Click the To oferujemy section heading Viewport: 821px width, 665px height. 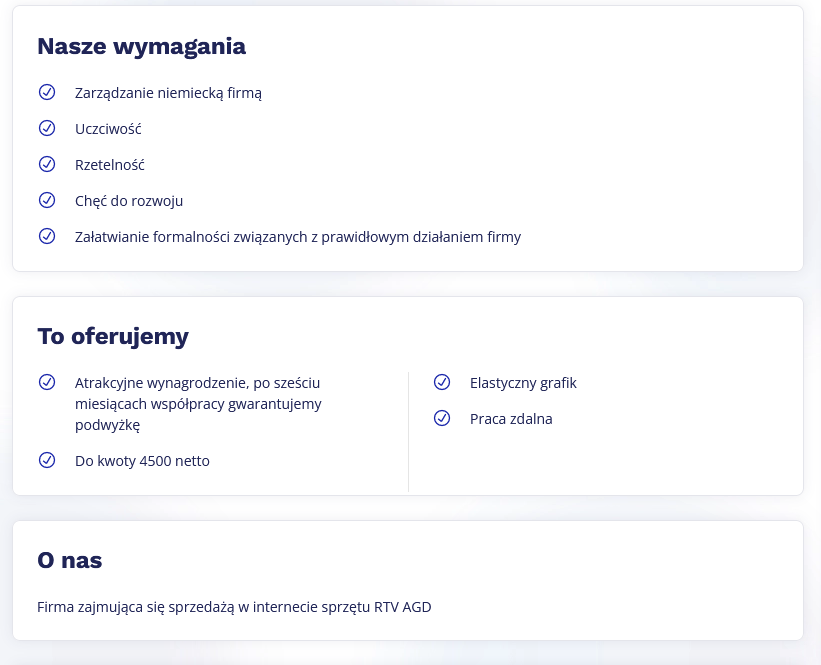[112, 336]
